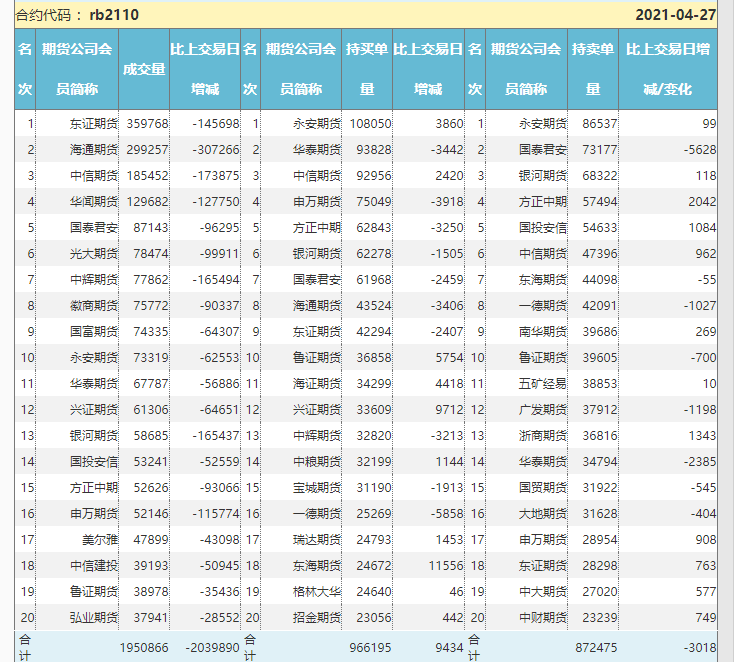Image resolution: width=735 pixels, height=662 pixels.
Task: Click total short change -3018
Action: point(700,648)
